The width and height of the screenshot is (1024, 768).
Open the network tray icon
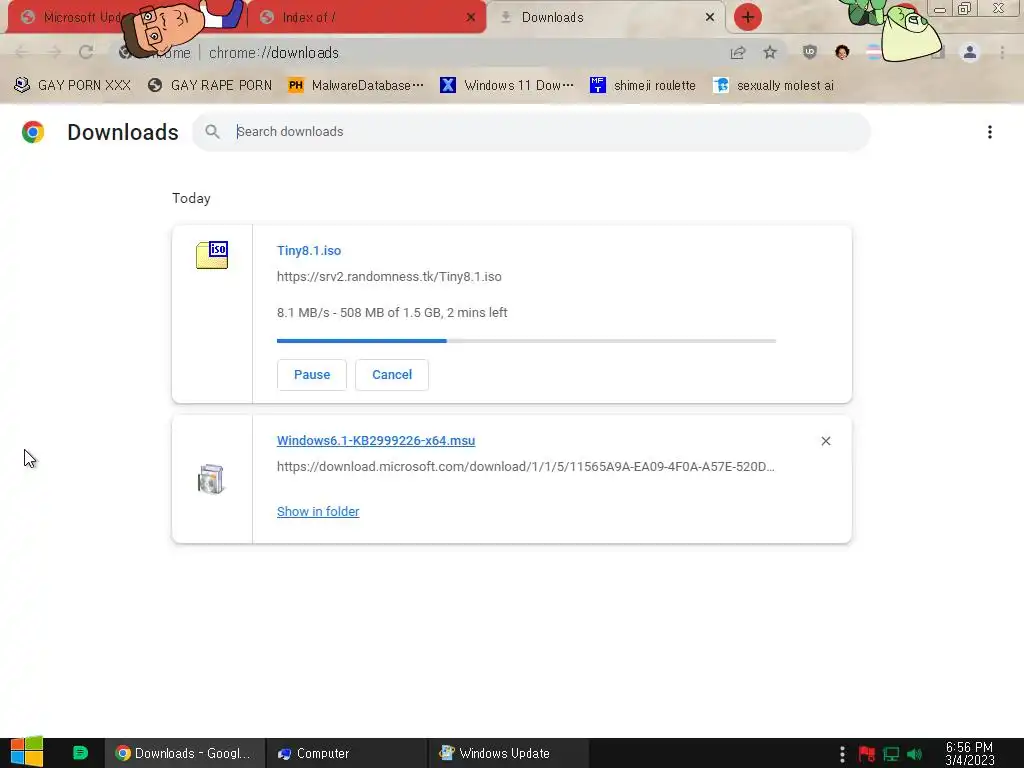[891, 754]
